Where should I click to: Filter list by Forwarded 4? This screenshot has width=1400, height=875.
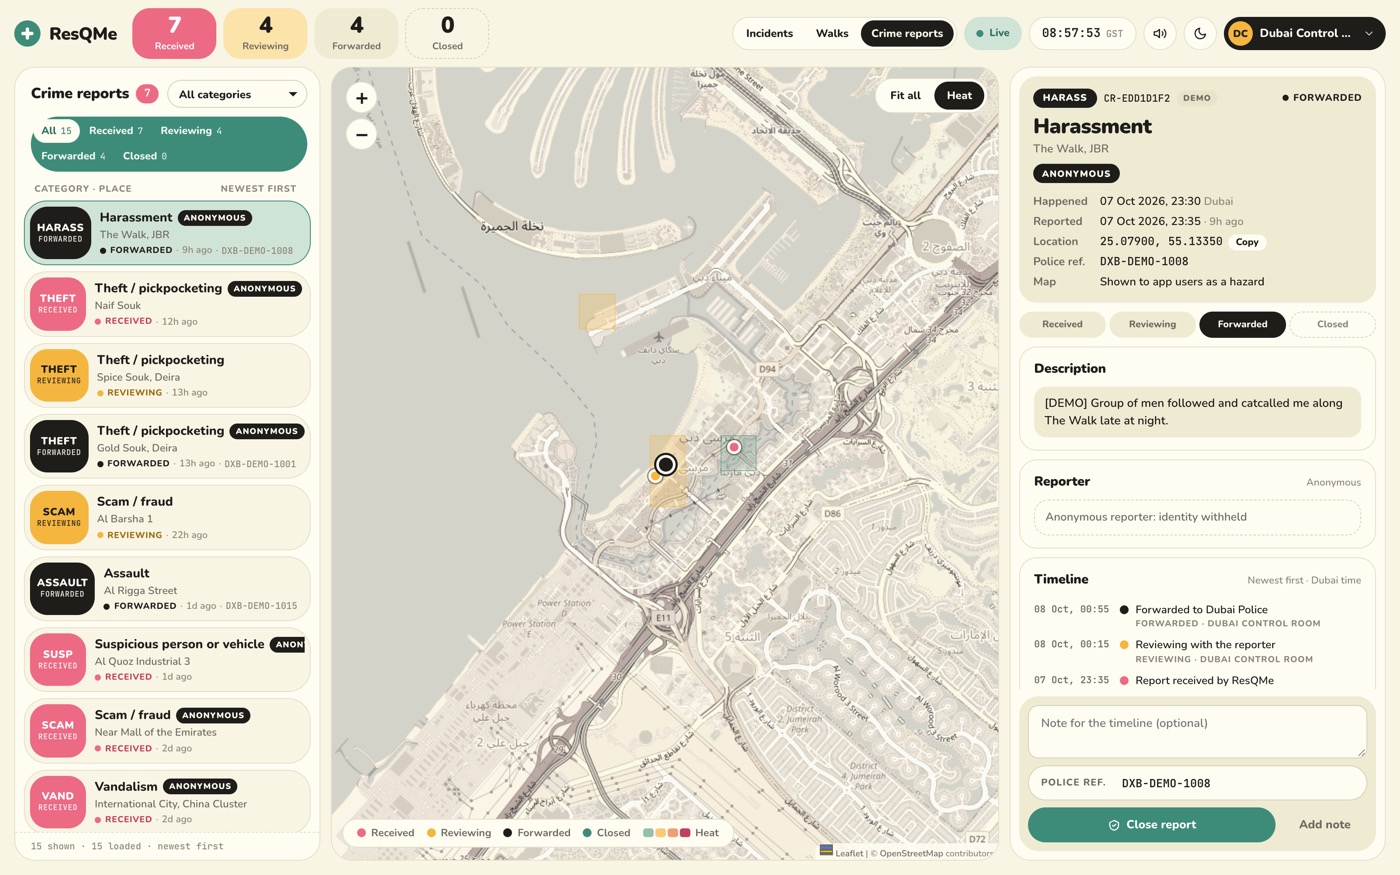74,156
